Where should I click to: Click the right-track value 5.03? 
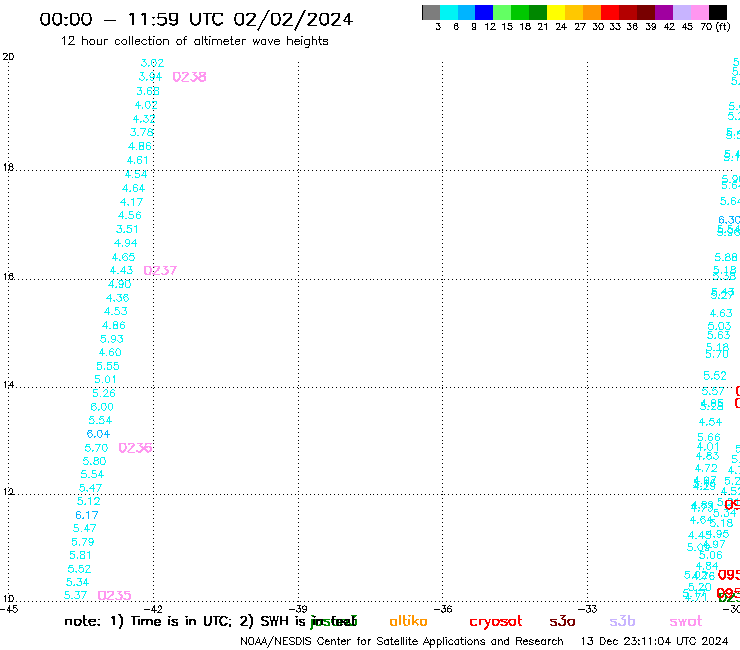pyautogui.click(x=719, y=326)
